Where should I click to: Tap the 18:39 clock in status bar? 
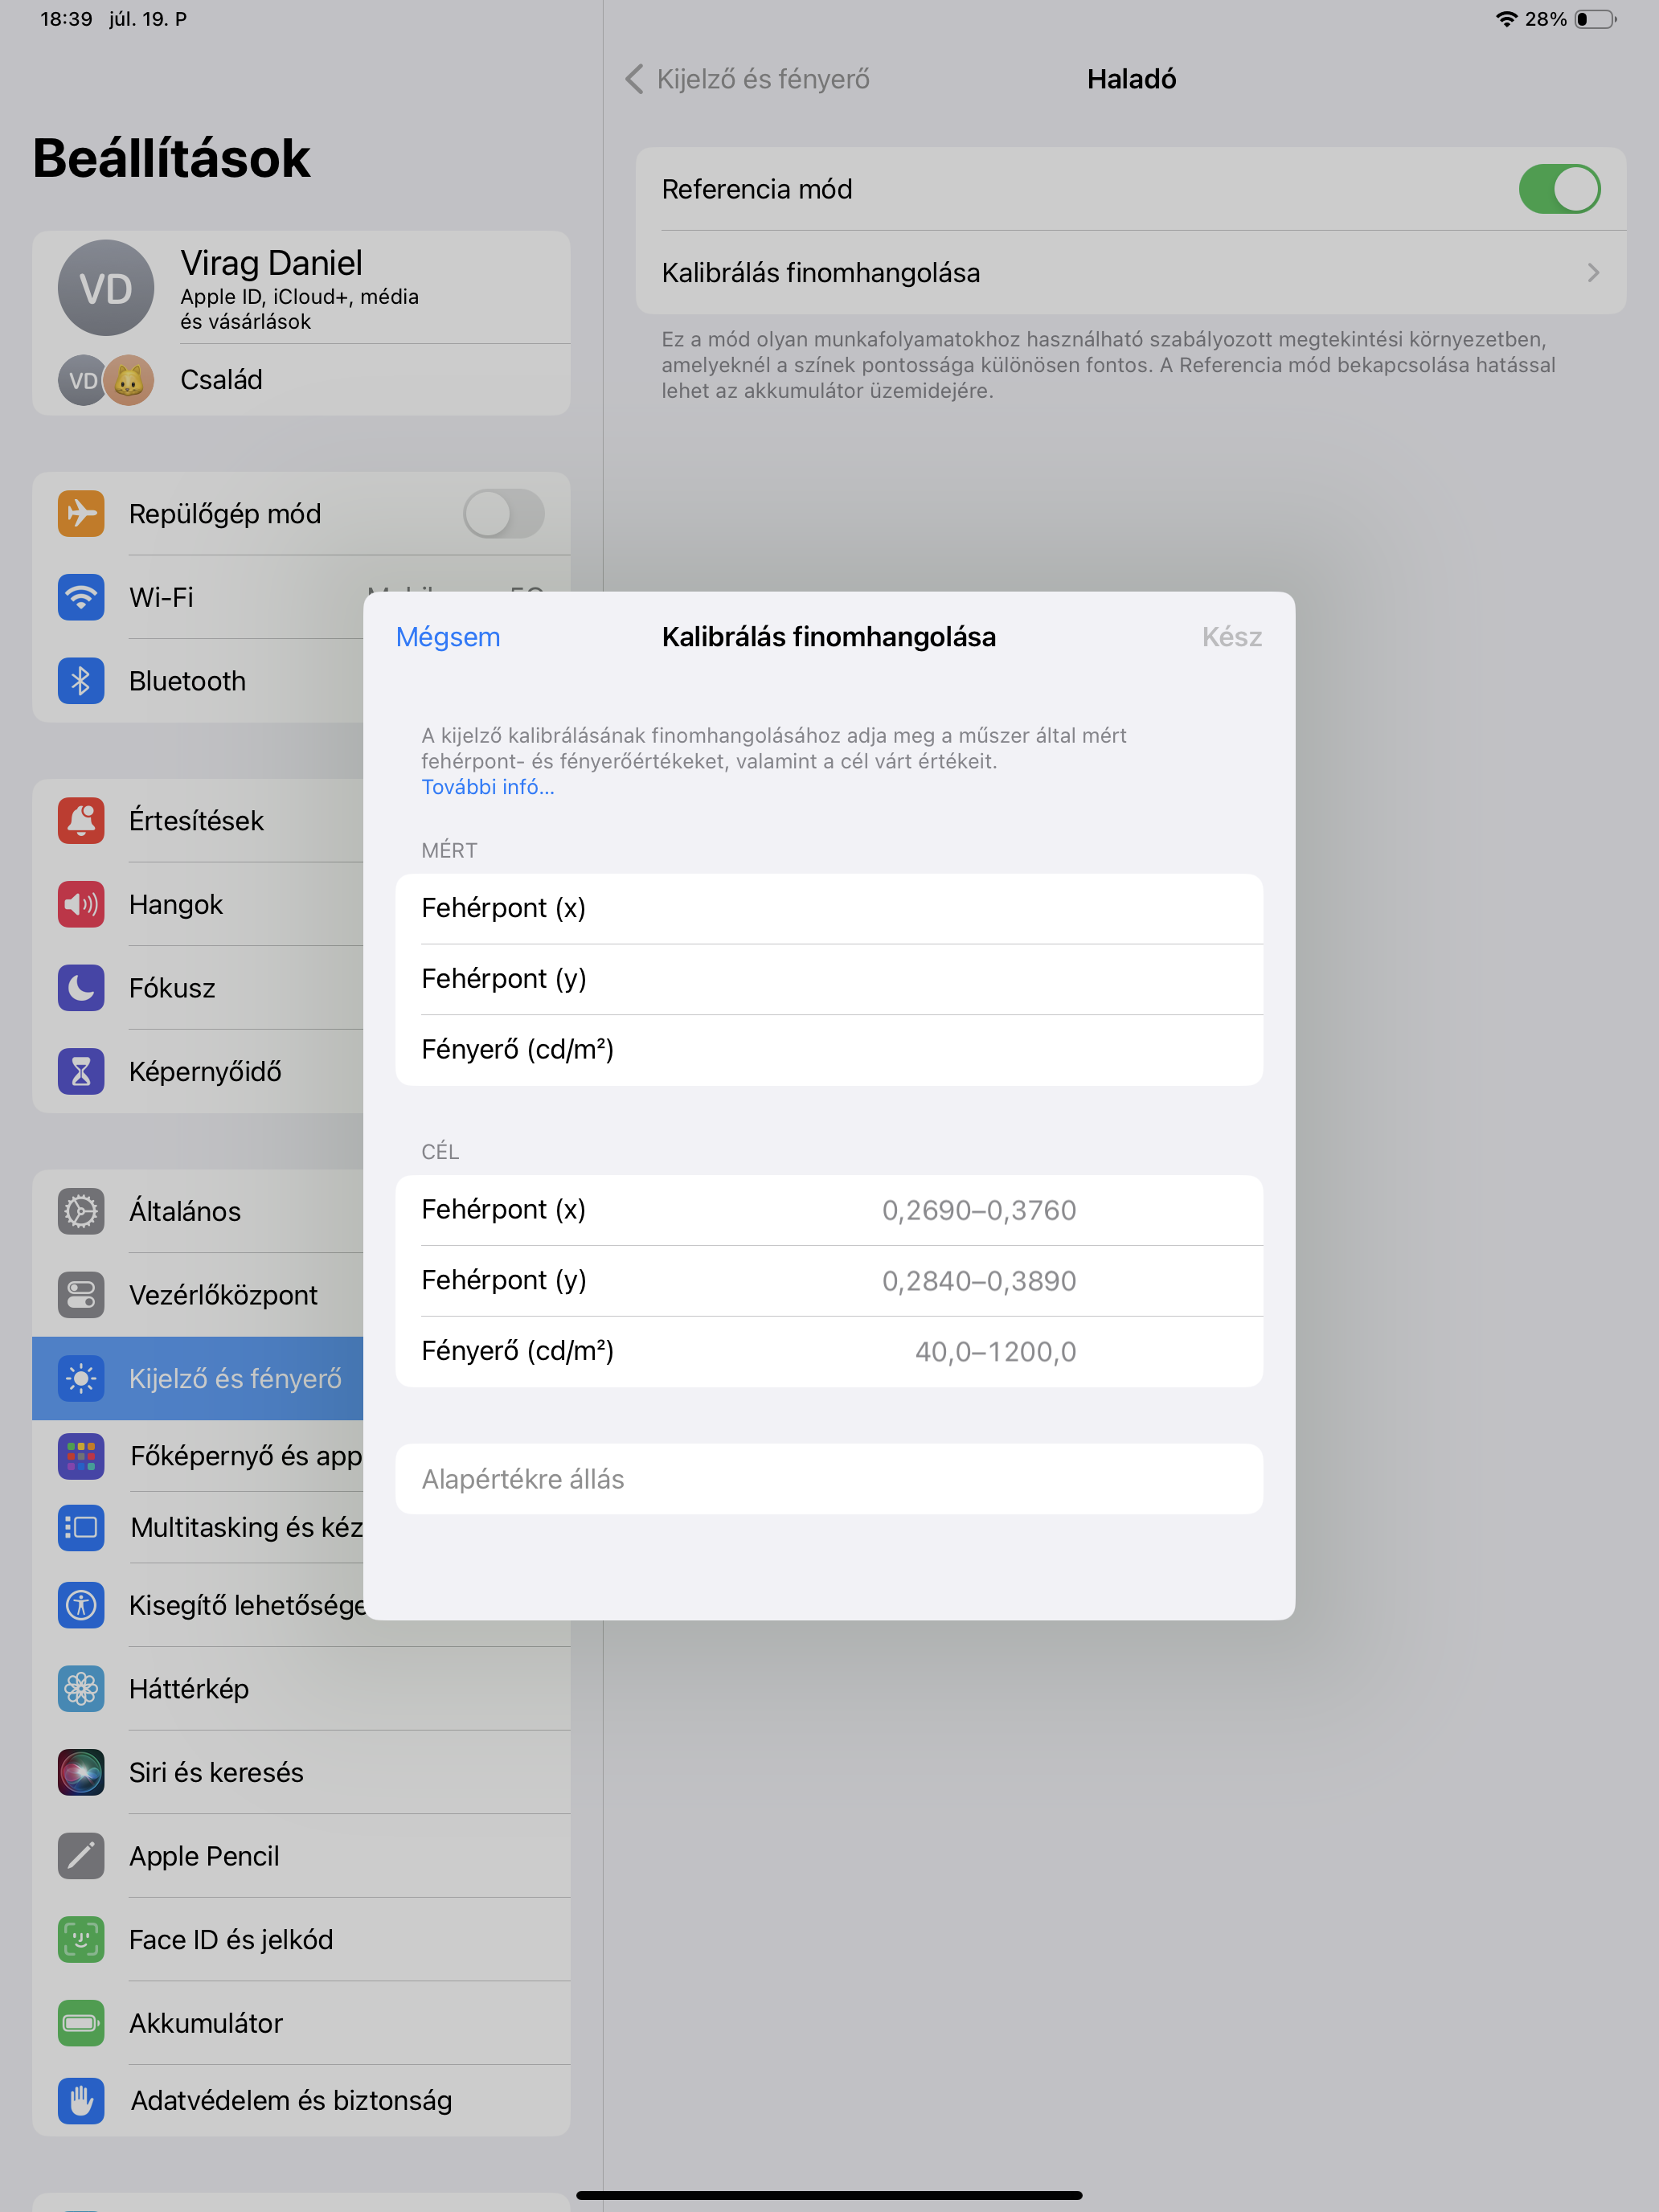[66, 19]
